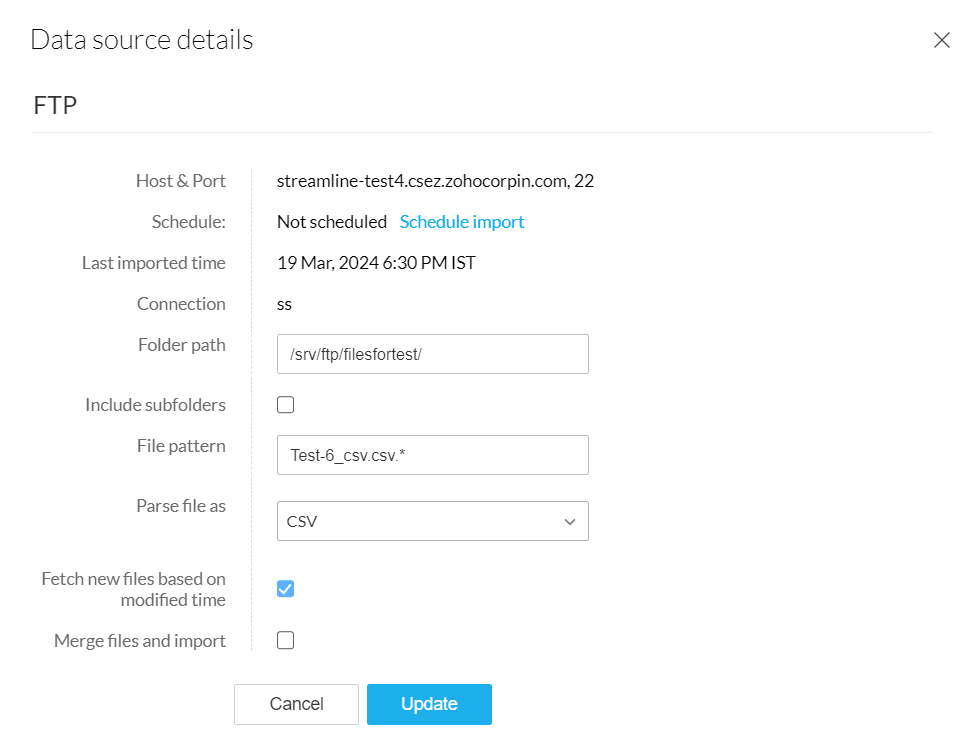
Task: Focus the File pattern text box
Action: [432, 455]
